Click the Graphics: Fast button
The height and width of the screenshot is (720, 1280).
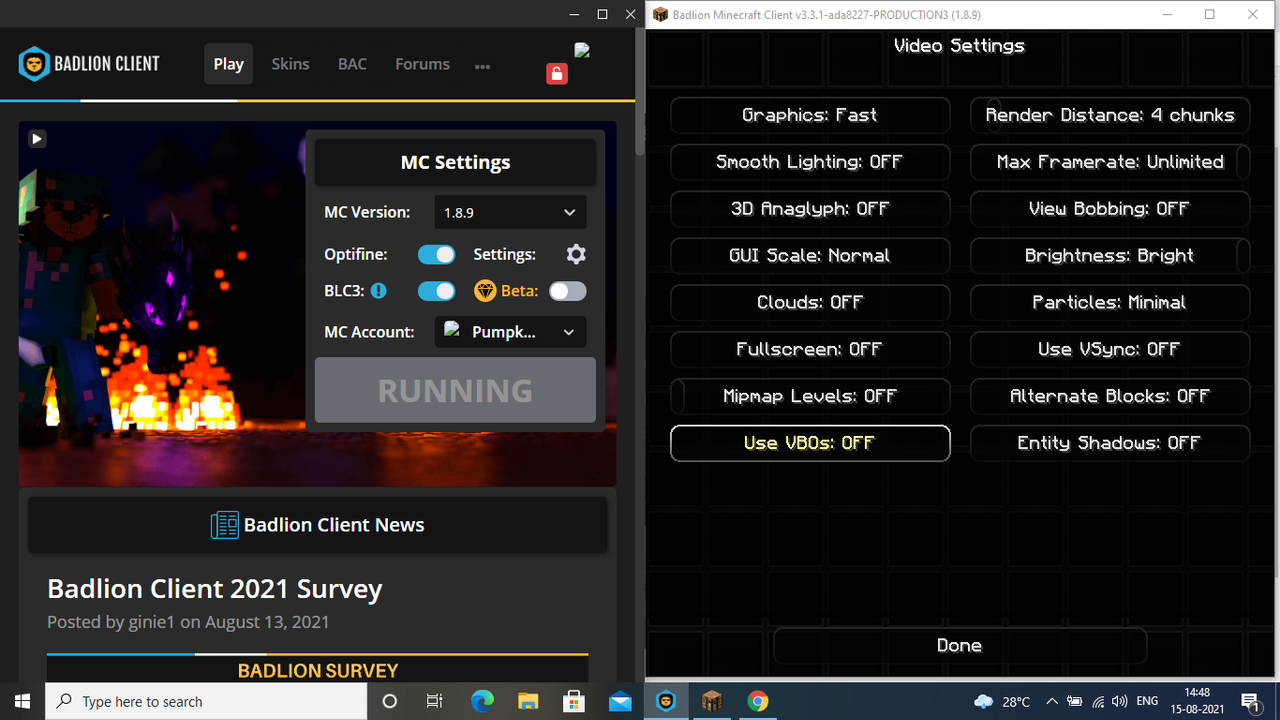pos(810,115)
